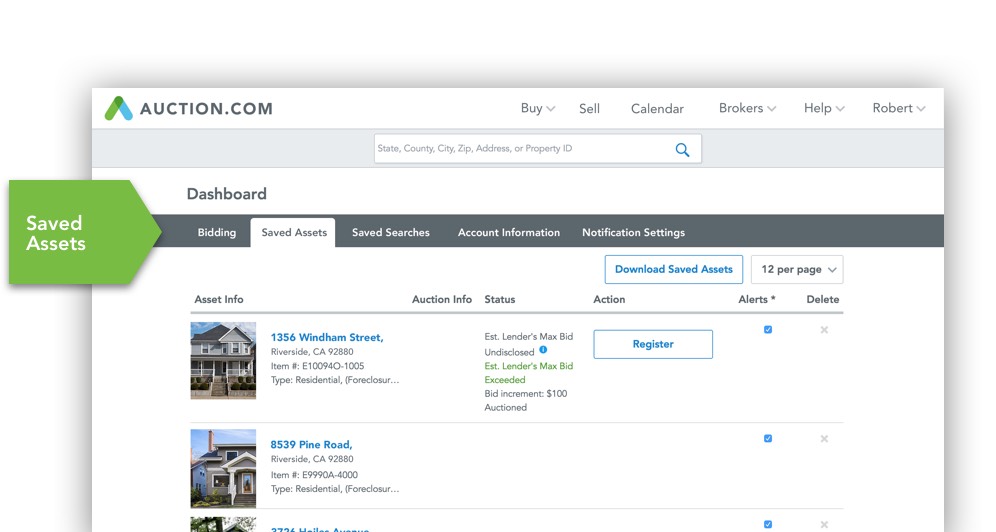996x532 pixels.
Task: Expand the Help menu
Action: pos(824,109)
